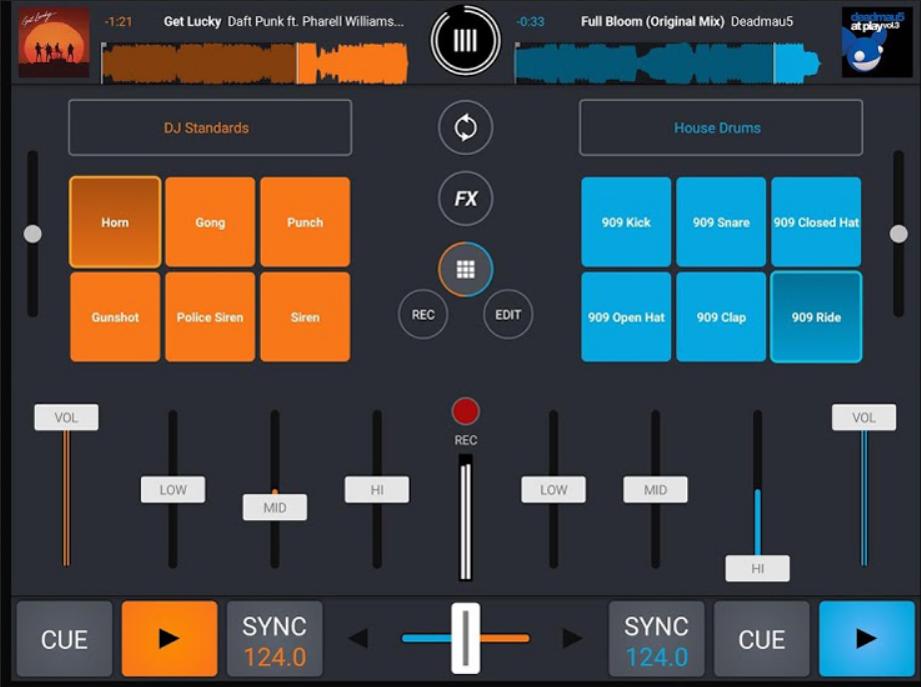Trigger the Horn sample pad
The height and width of the screenshot is (687, 921).
[x=115, y=222]
